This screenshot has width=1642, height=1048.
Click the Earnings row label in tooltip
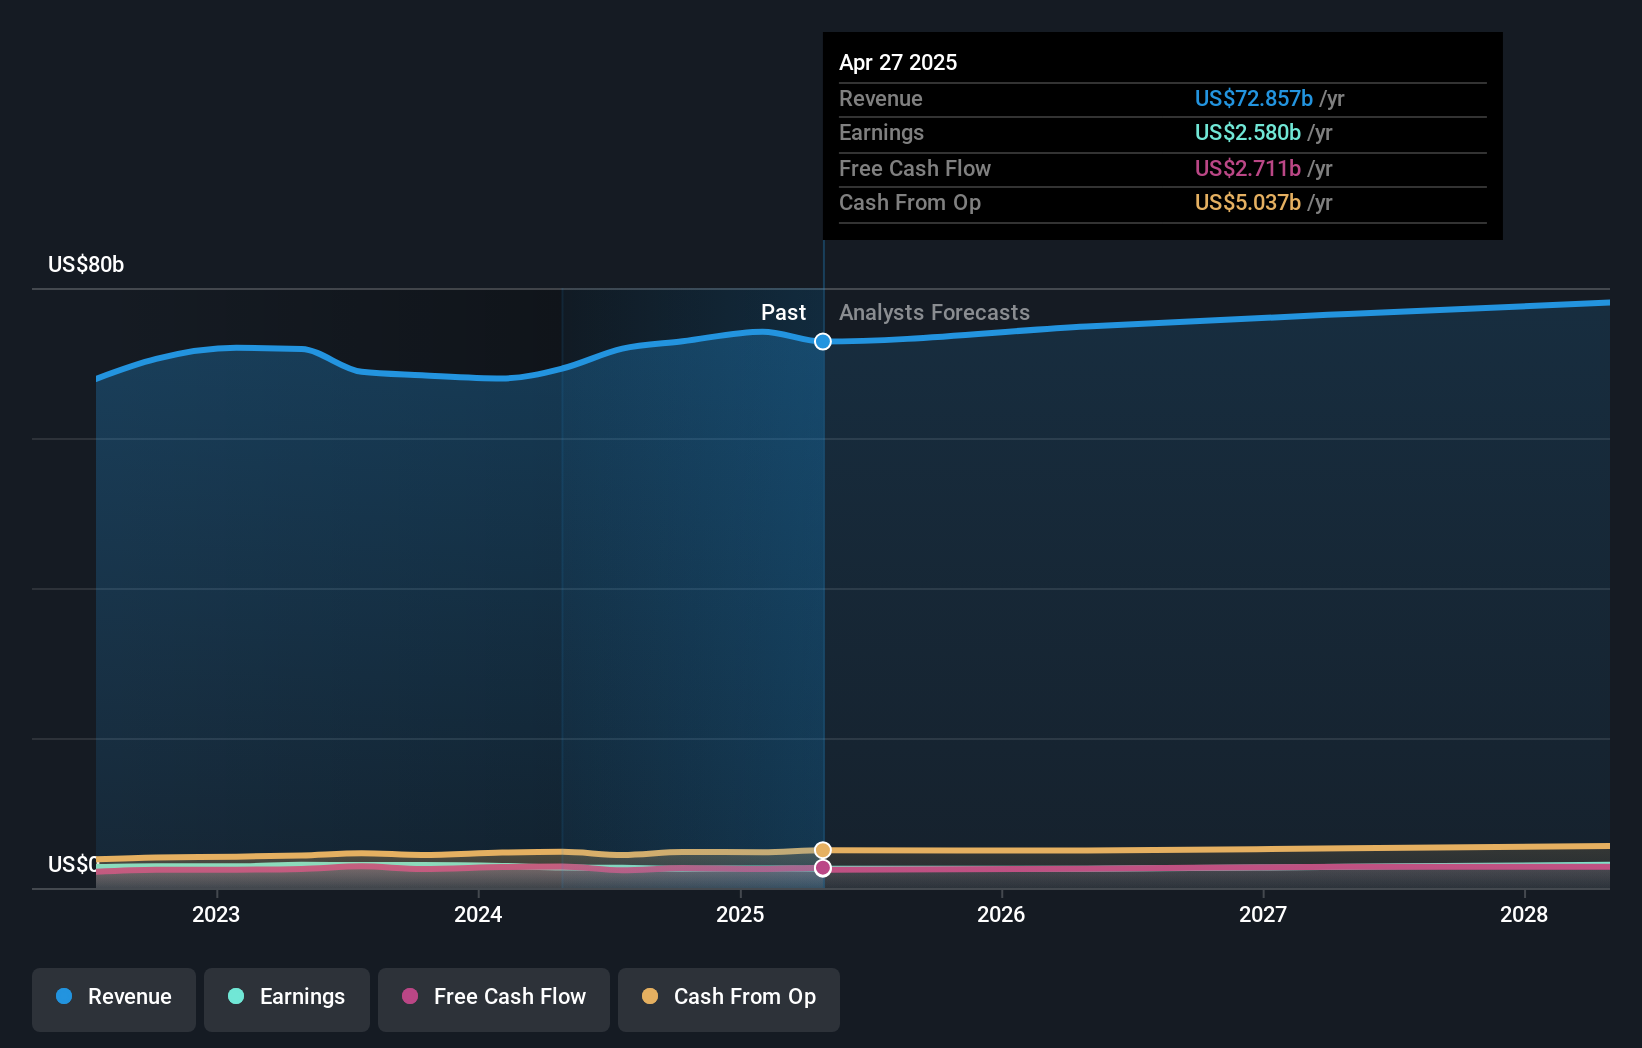[x=881, y=133]
